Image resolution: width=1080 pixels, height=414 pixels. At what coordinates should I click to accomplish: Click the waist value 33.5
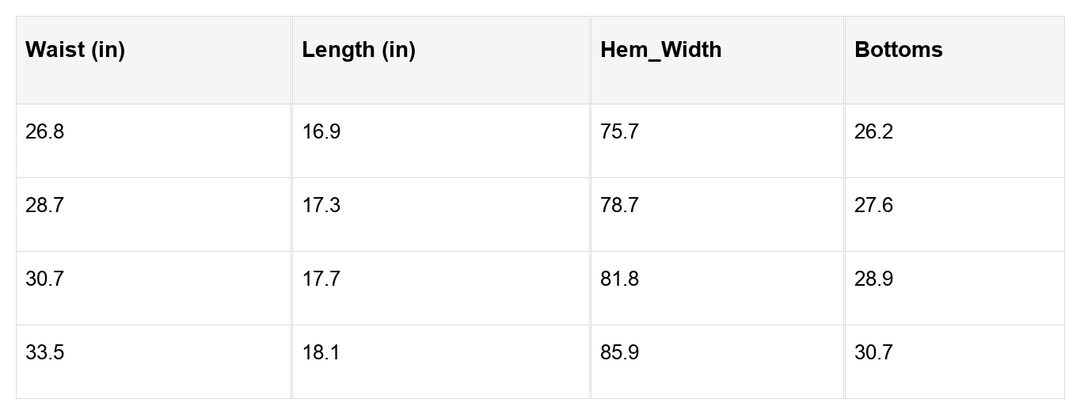(x=45, y=353)
